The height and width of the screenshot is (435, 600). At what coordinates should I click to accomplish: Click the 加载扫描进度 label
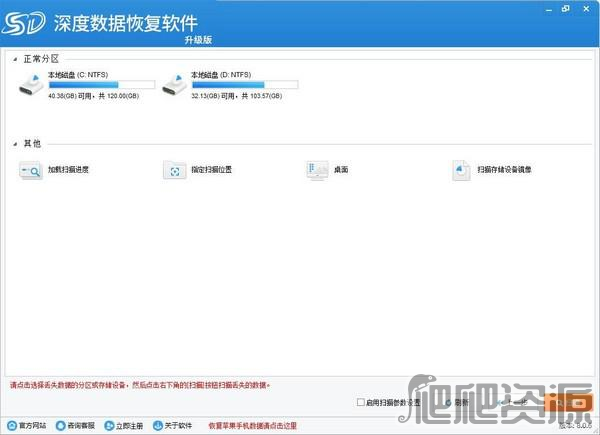point(68,169)
